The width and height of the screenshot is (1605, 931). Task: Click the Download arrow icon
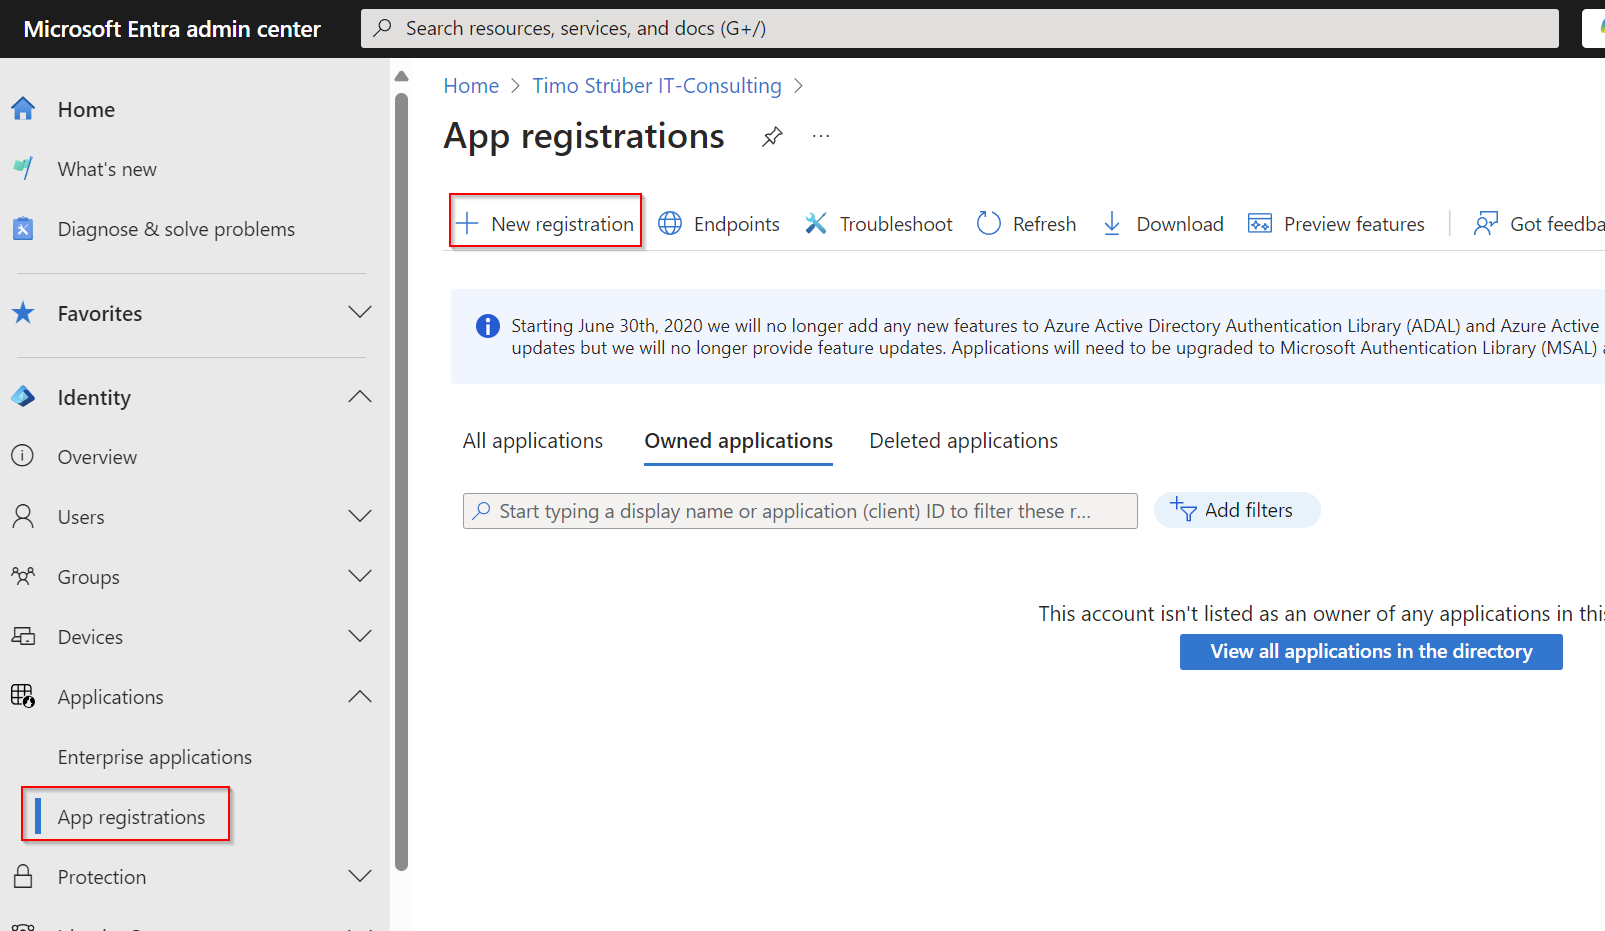tap(1112, 223)
